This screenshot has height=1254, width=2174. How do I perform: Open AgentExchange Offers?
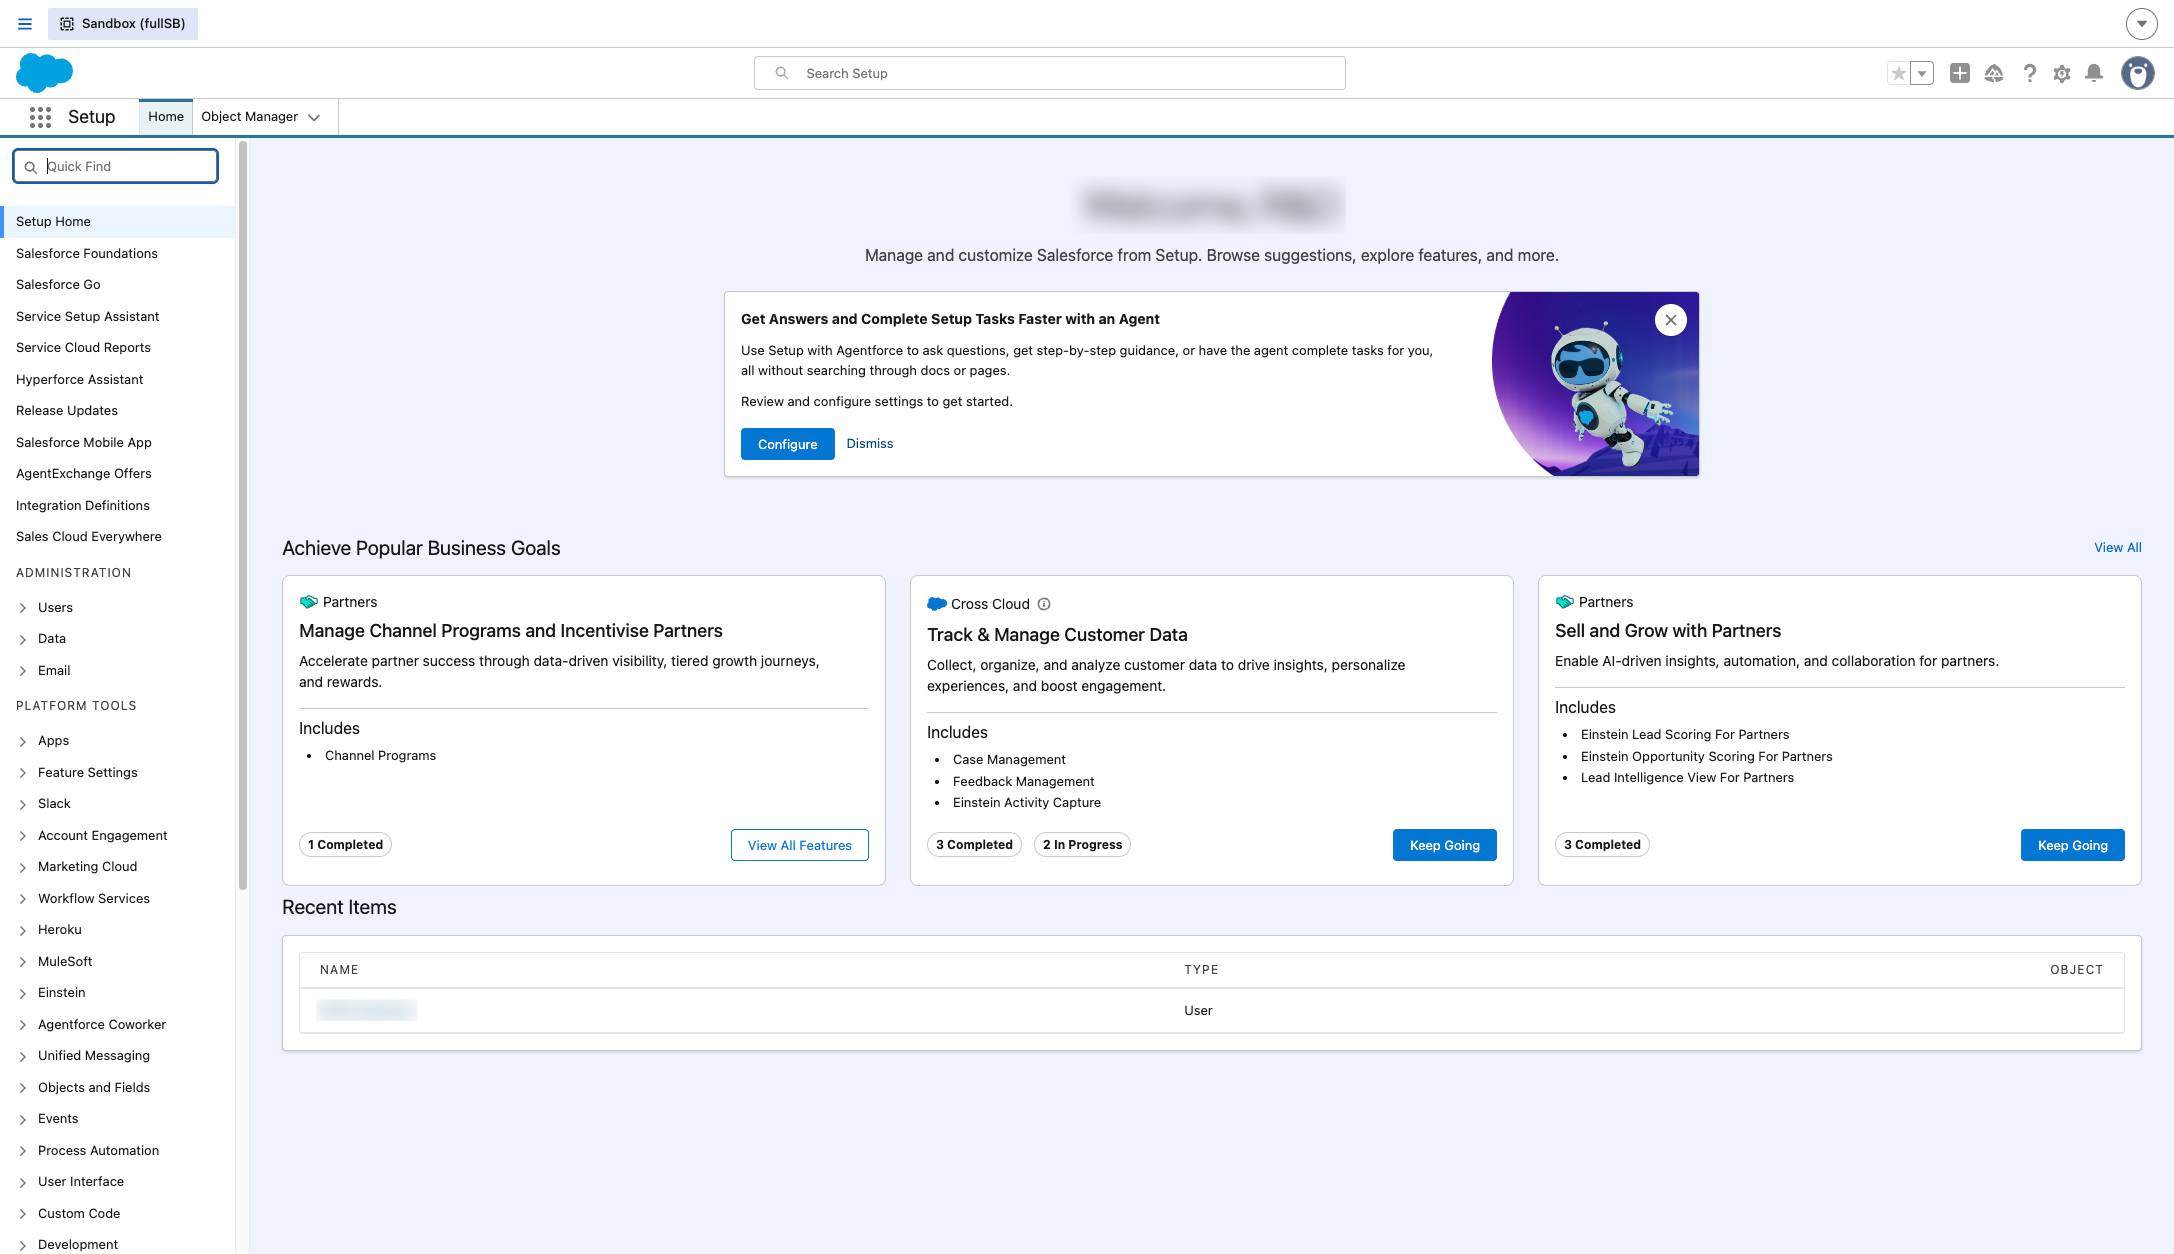pos(83,474)
